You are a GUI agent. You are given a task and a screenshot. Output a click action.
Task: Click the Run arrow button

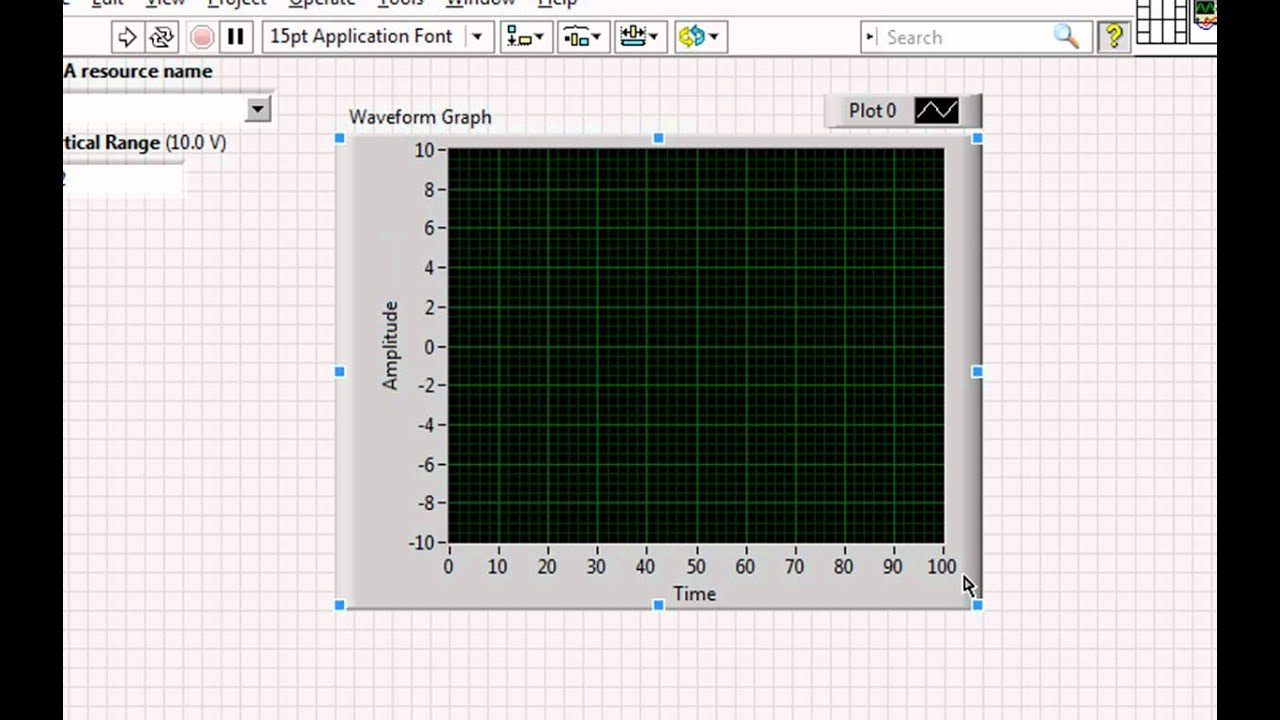tap(127, 37)
